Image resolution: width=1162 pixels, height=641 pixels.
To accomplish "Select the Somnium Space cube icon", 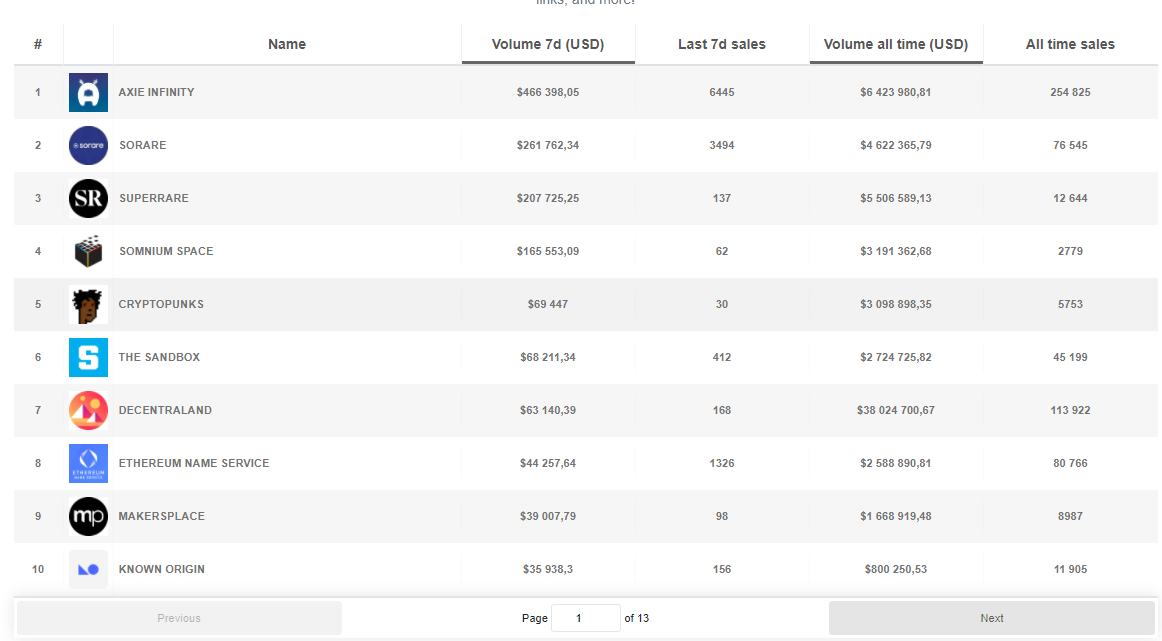I will [88, 251].
